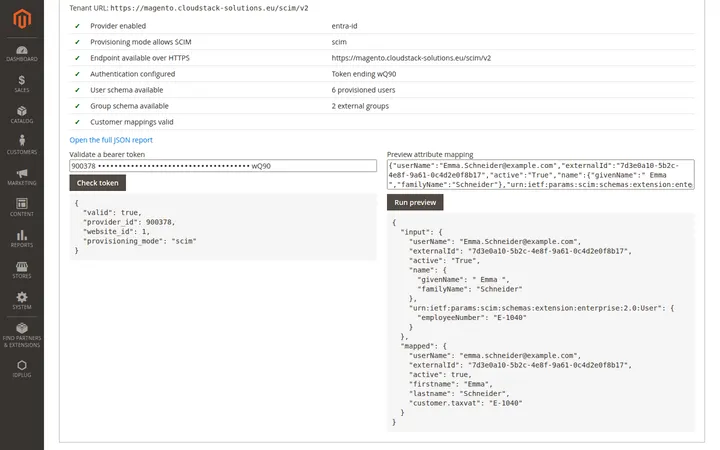The width and height of the screenshot is (720, 450).
Task: Click the "valid": true result line
Action: [112, 213]
